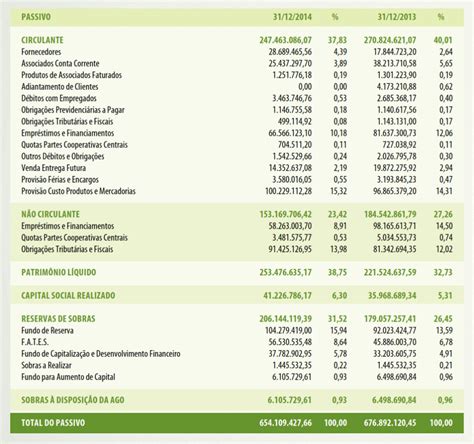The height and width of the screenshot is (444, 474).
Task: Click value 4.173.210,88 for Adiantamento de Clientes
Action: (x=397, y=87)
